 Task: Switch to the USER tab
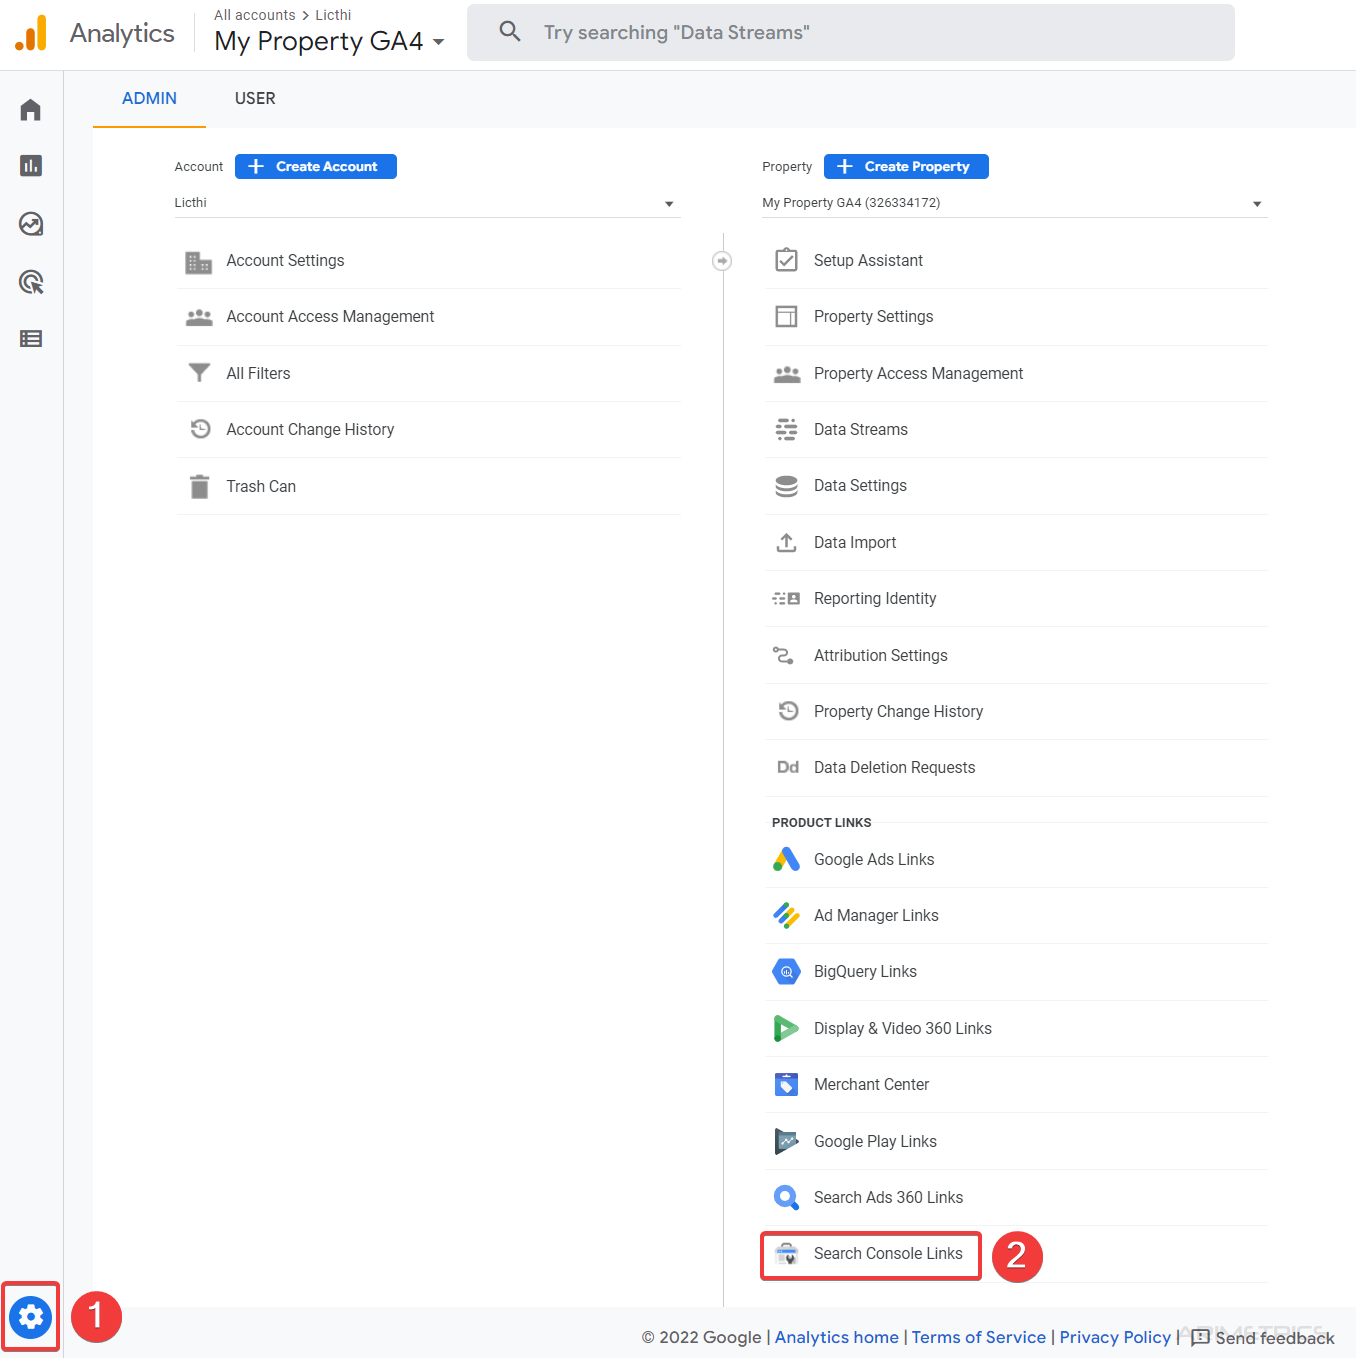255,98
